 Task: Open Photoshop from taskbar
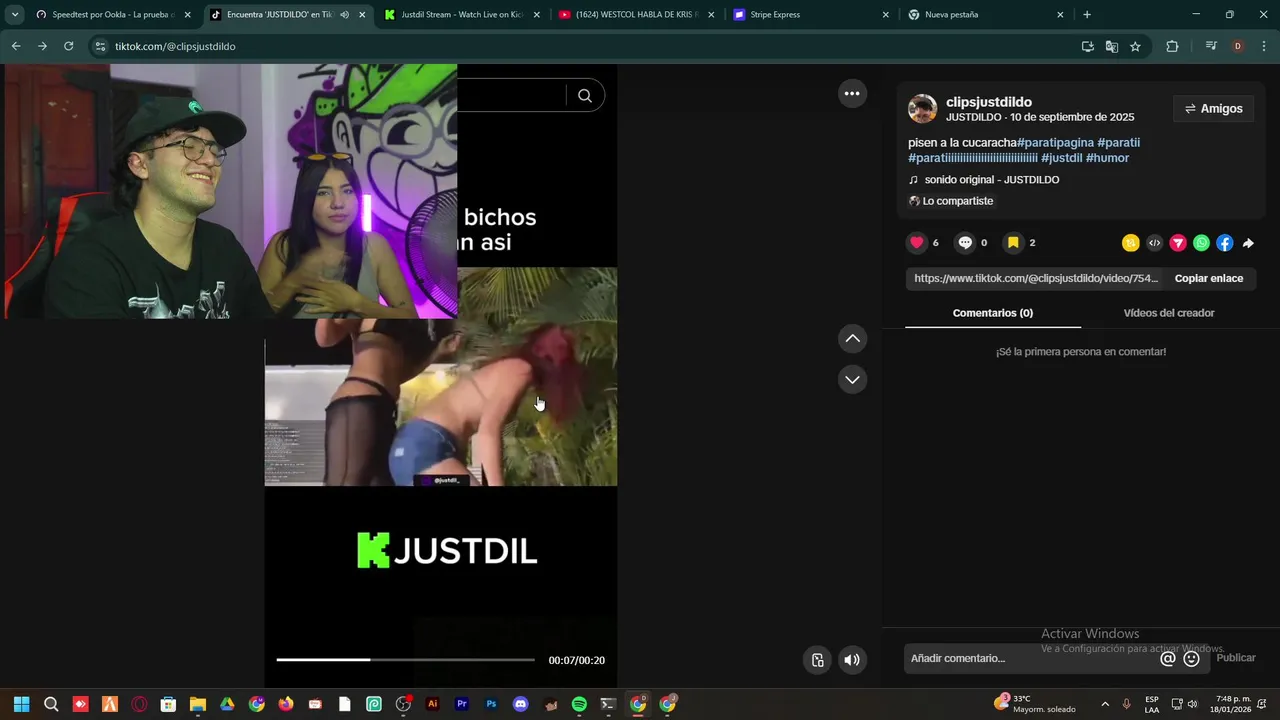point(491,704)
